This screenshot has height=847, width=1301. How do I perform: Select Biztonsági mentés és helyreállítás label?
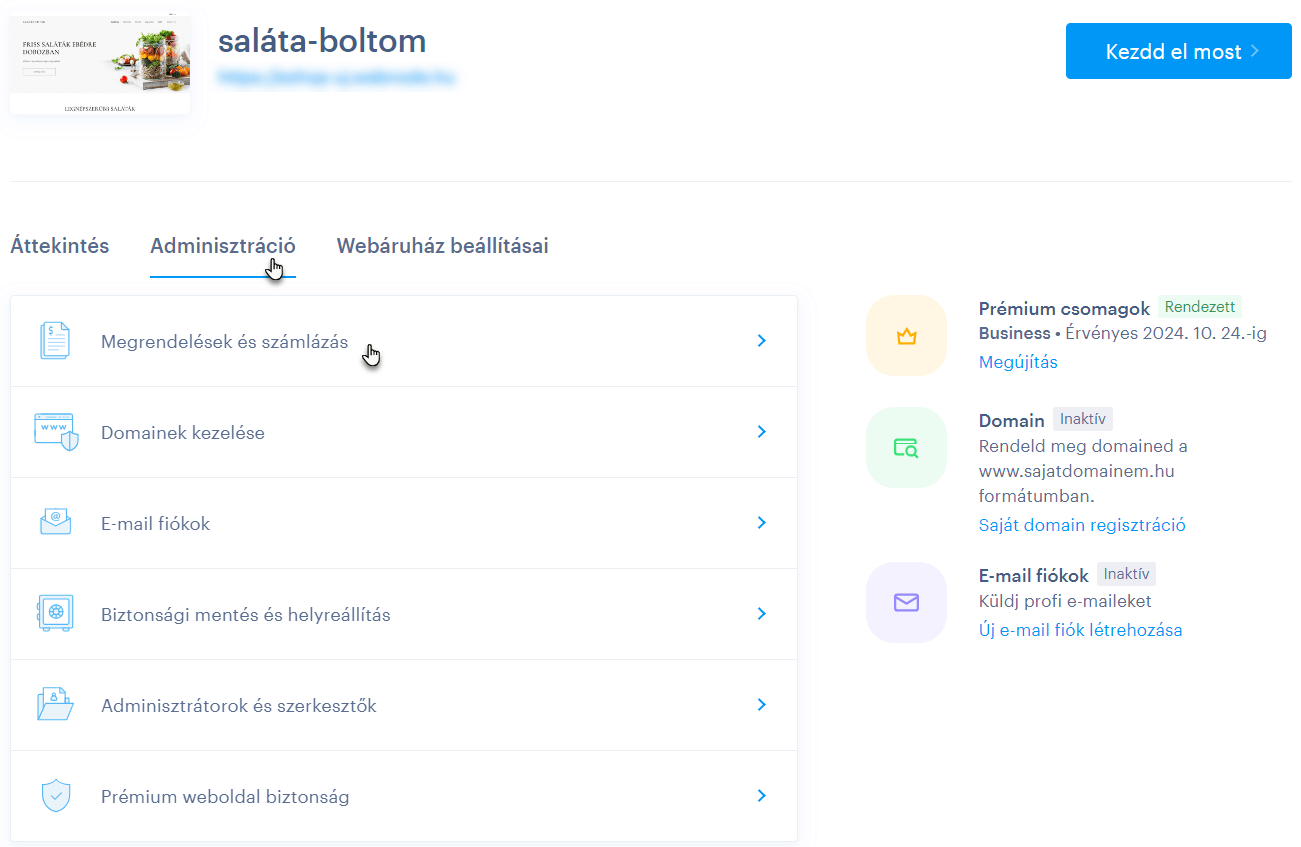coord(246,615)
